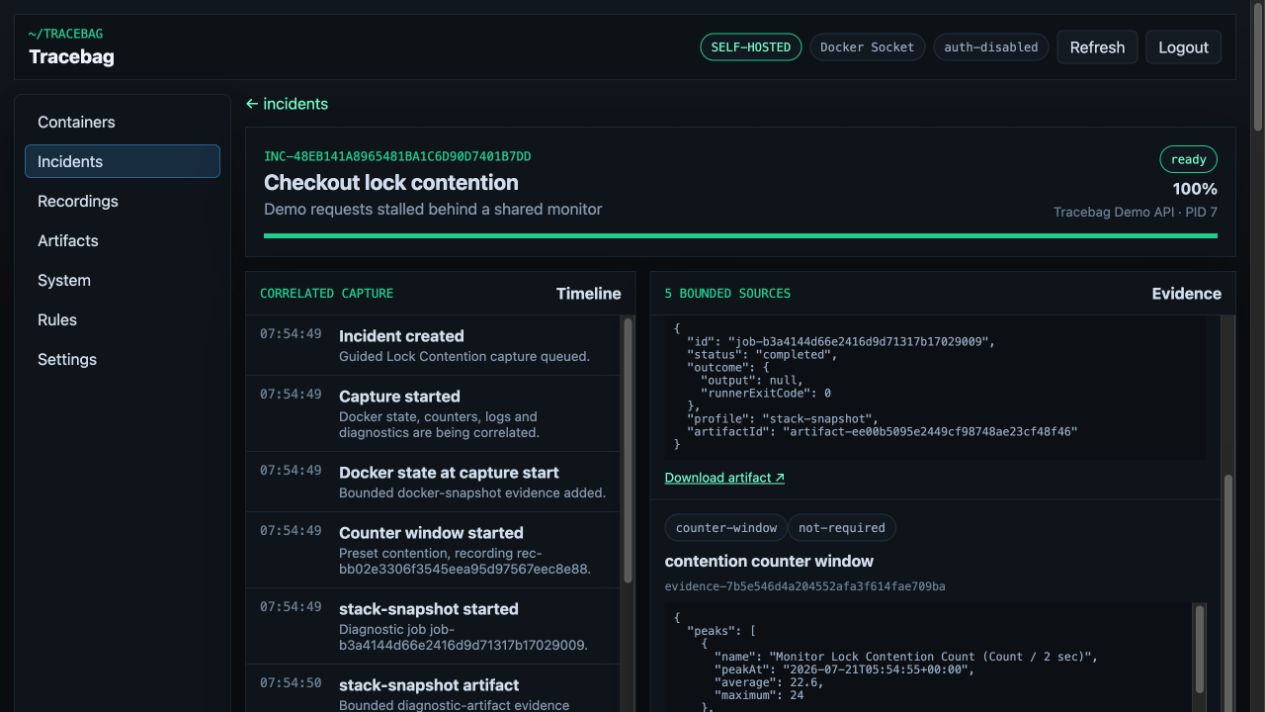Image resolution: width=1265 pixels, height=712 pixels.
Task: Click the evidence-7b5e546d4a204552afa3f614fae709ba ID
Action: (x=805, y=586)
